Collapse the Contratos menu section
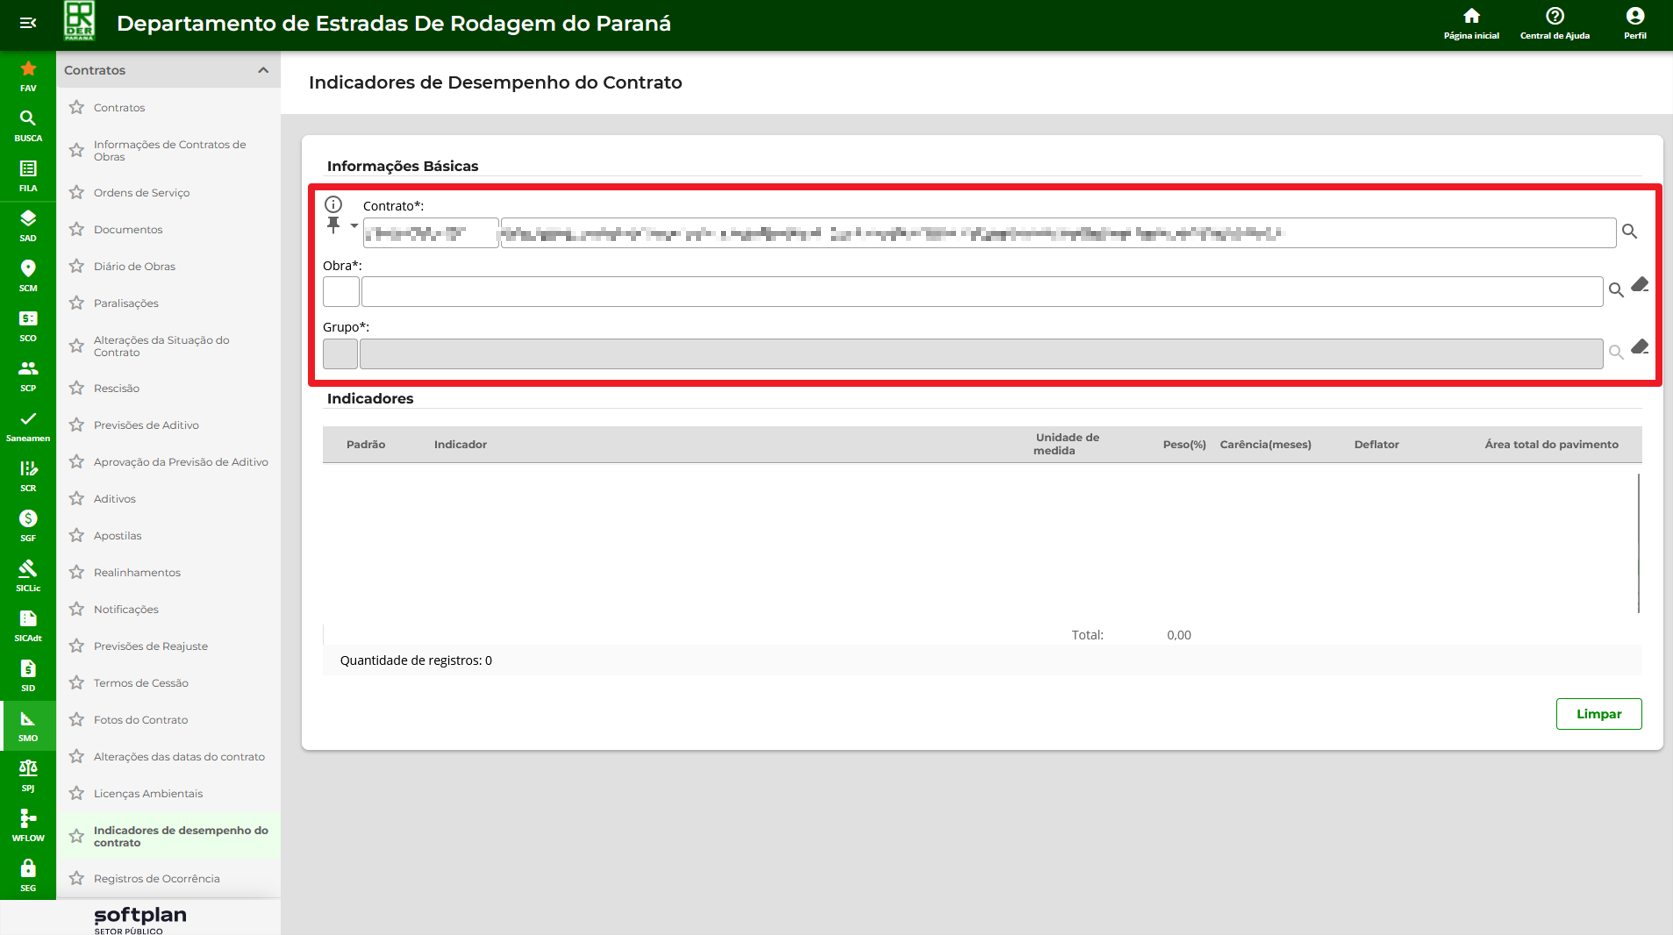 (x=263, y=70)
